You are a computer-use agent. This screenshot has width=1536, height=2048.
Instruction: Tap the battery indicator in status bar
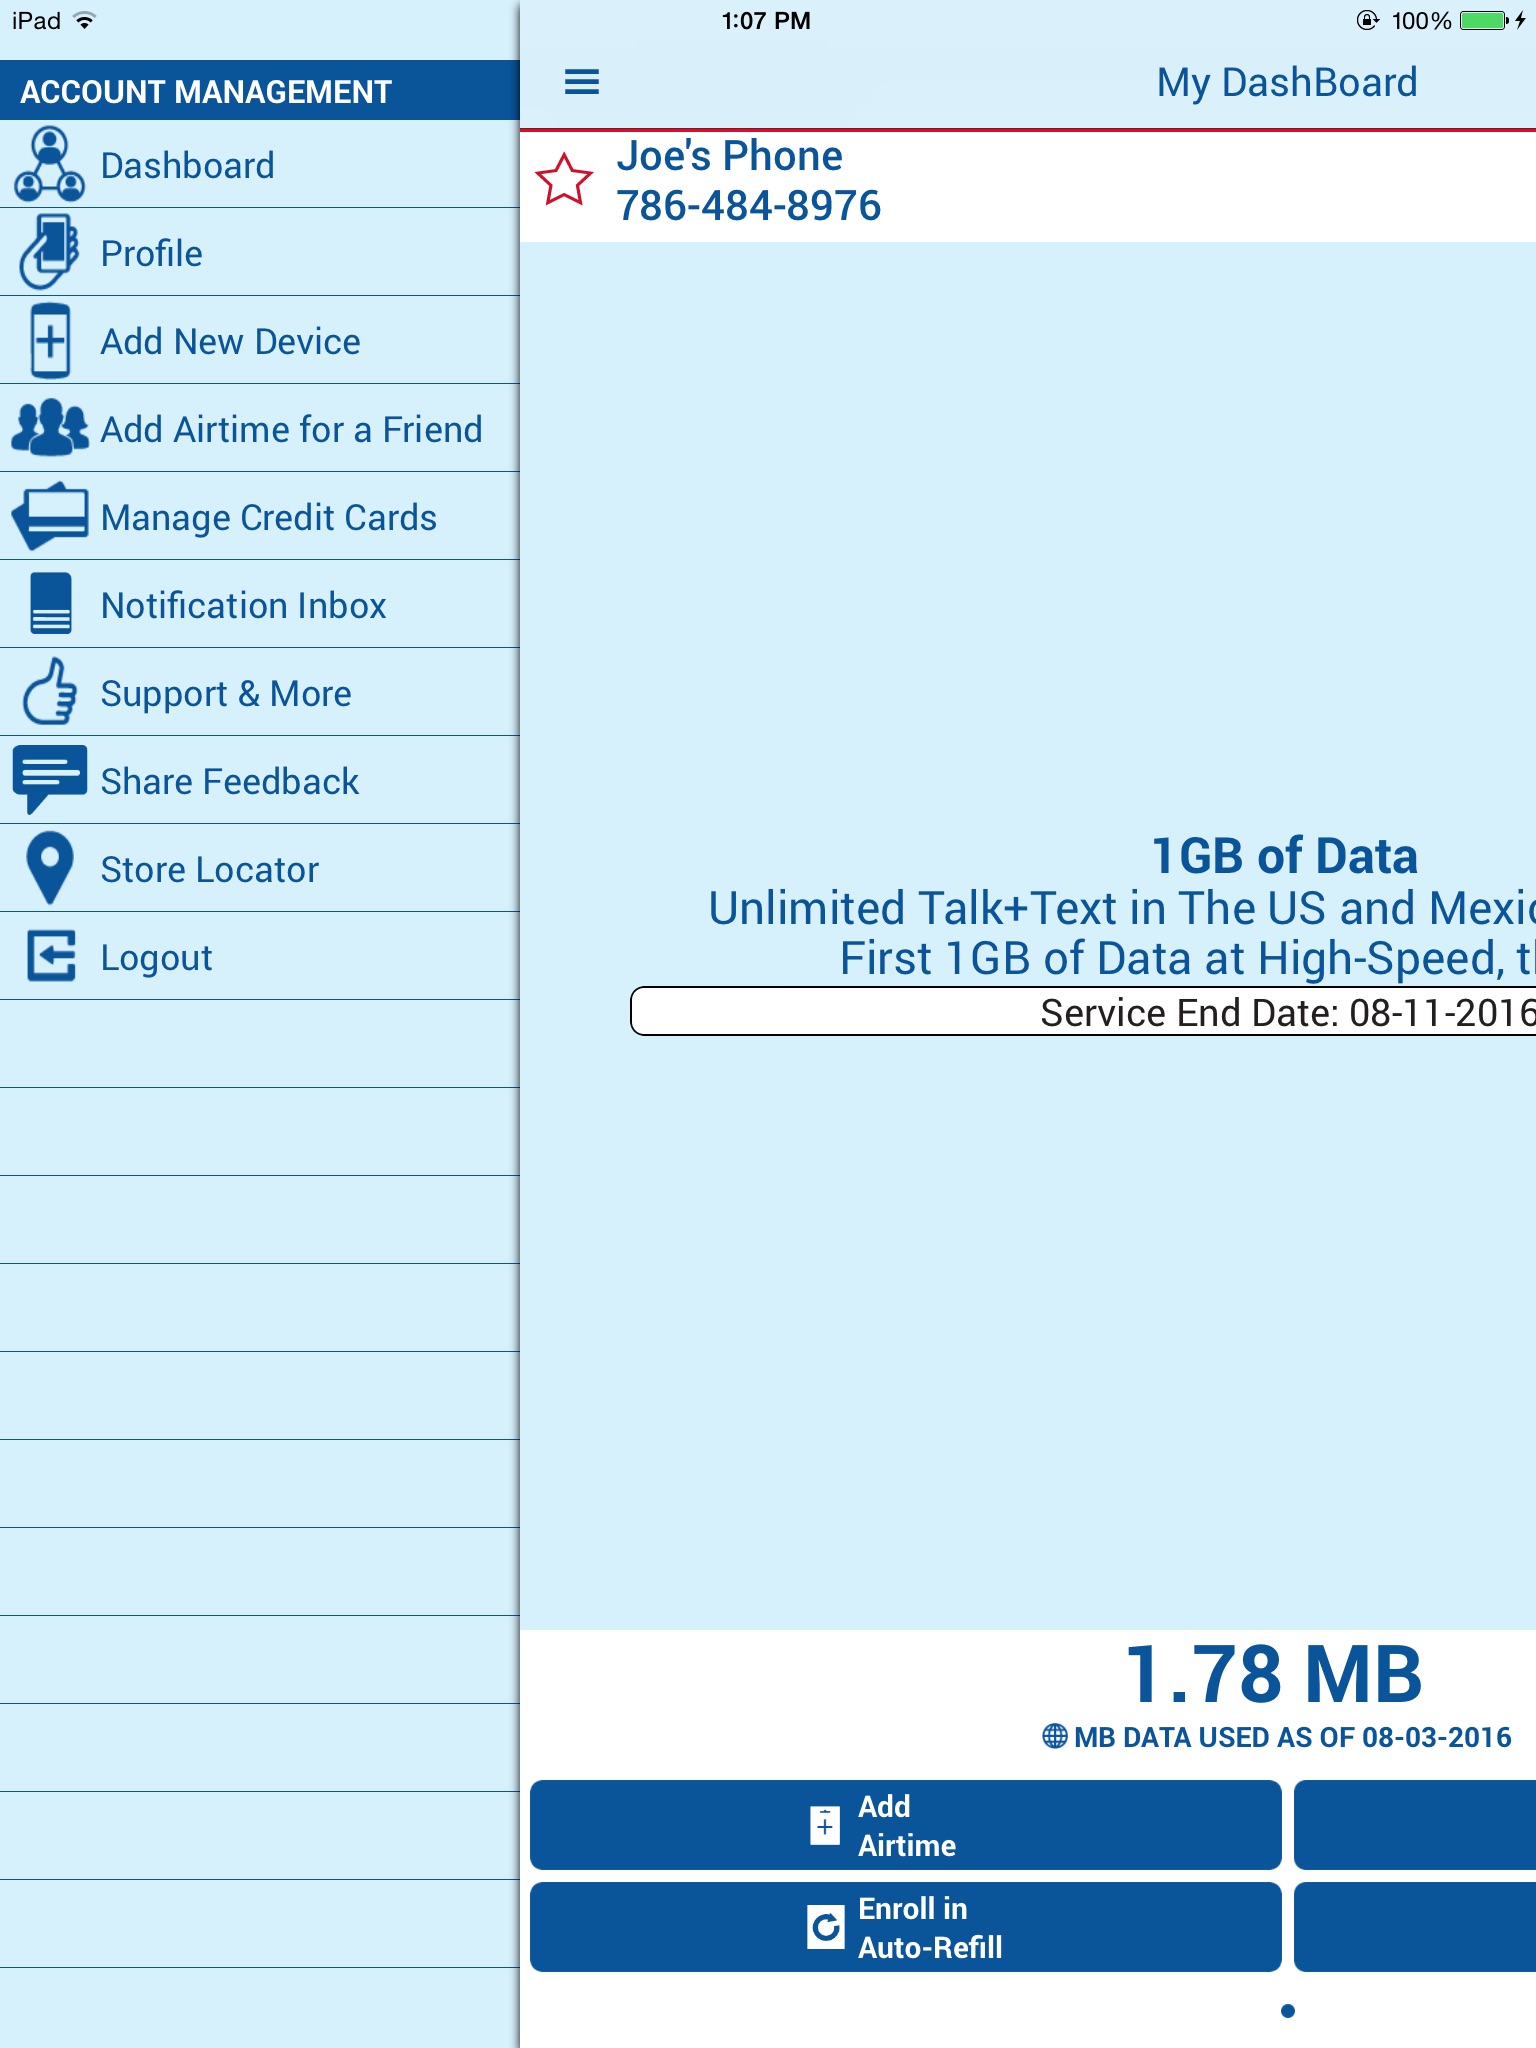click(x=1486, y=21)
